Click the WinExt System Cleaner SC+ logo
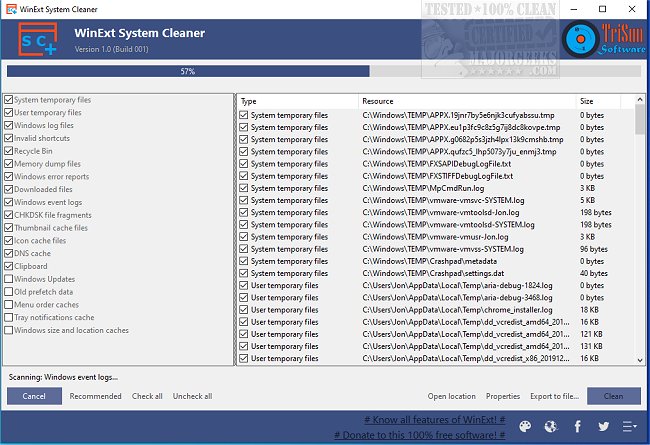Viewport: 650px width, 445px height. [38, 39]
